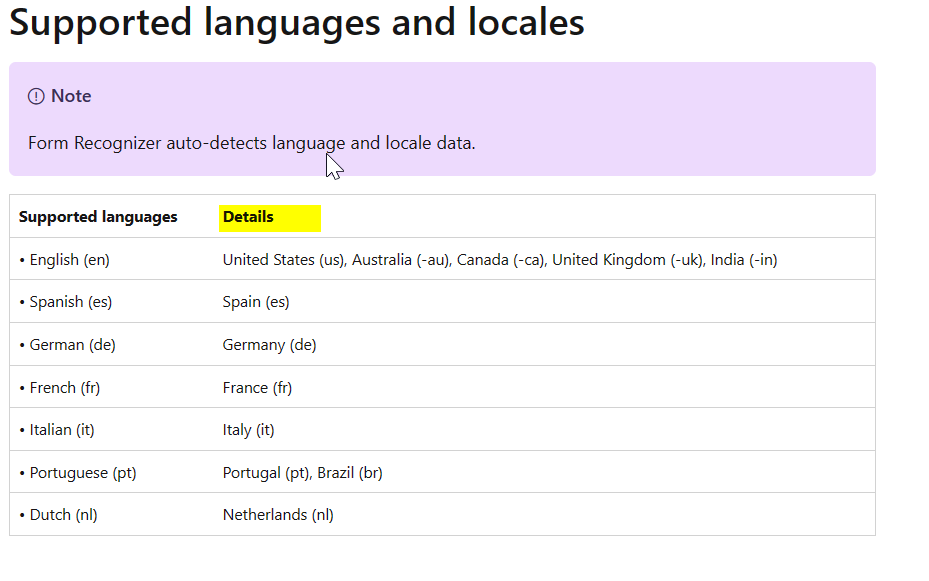The image size is (929, 581).
Task: Click the Note info icon
Action: click(x=36, y=96)
